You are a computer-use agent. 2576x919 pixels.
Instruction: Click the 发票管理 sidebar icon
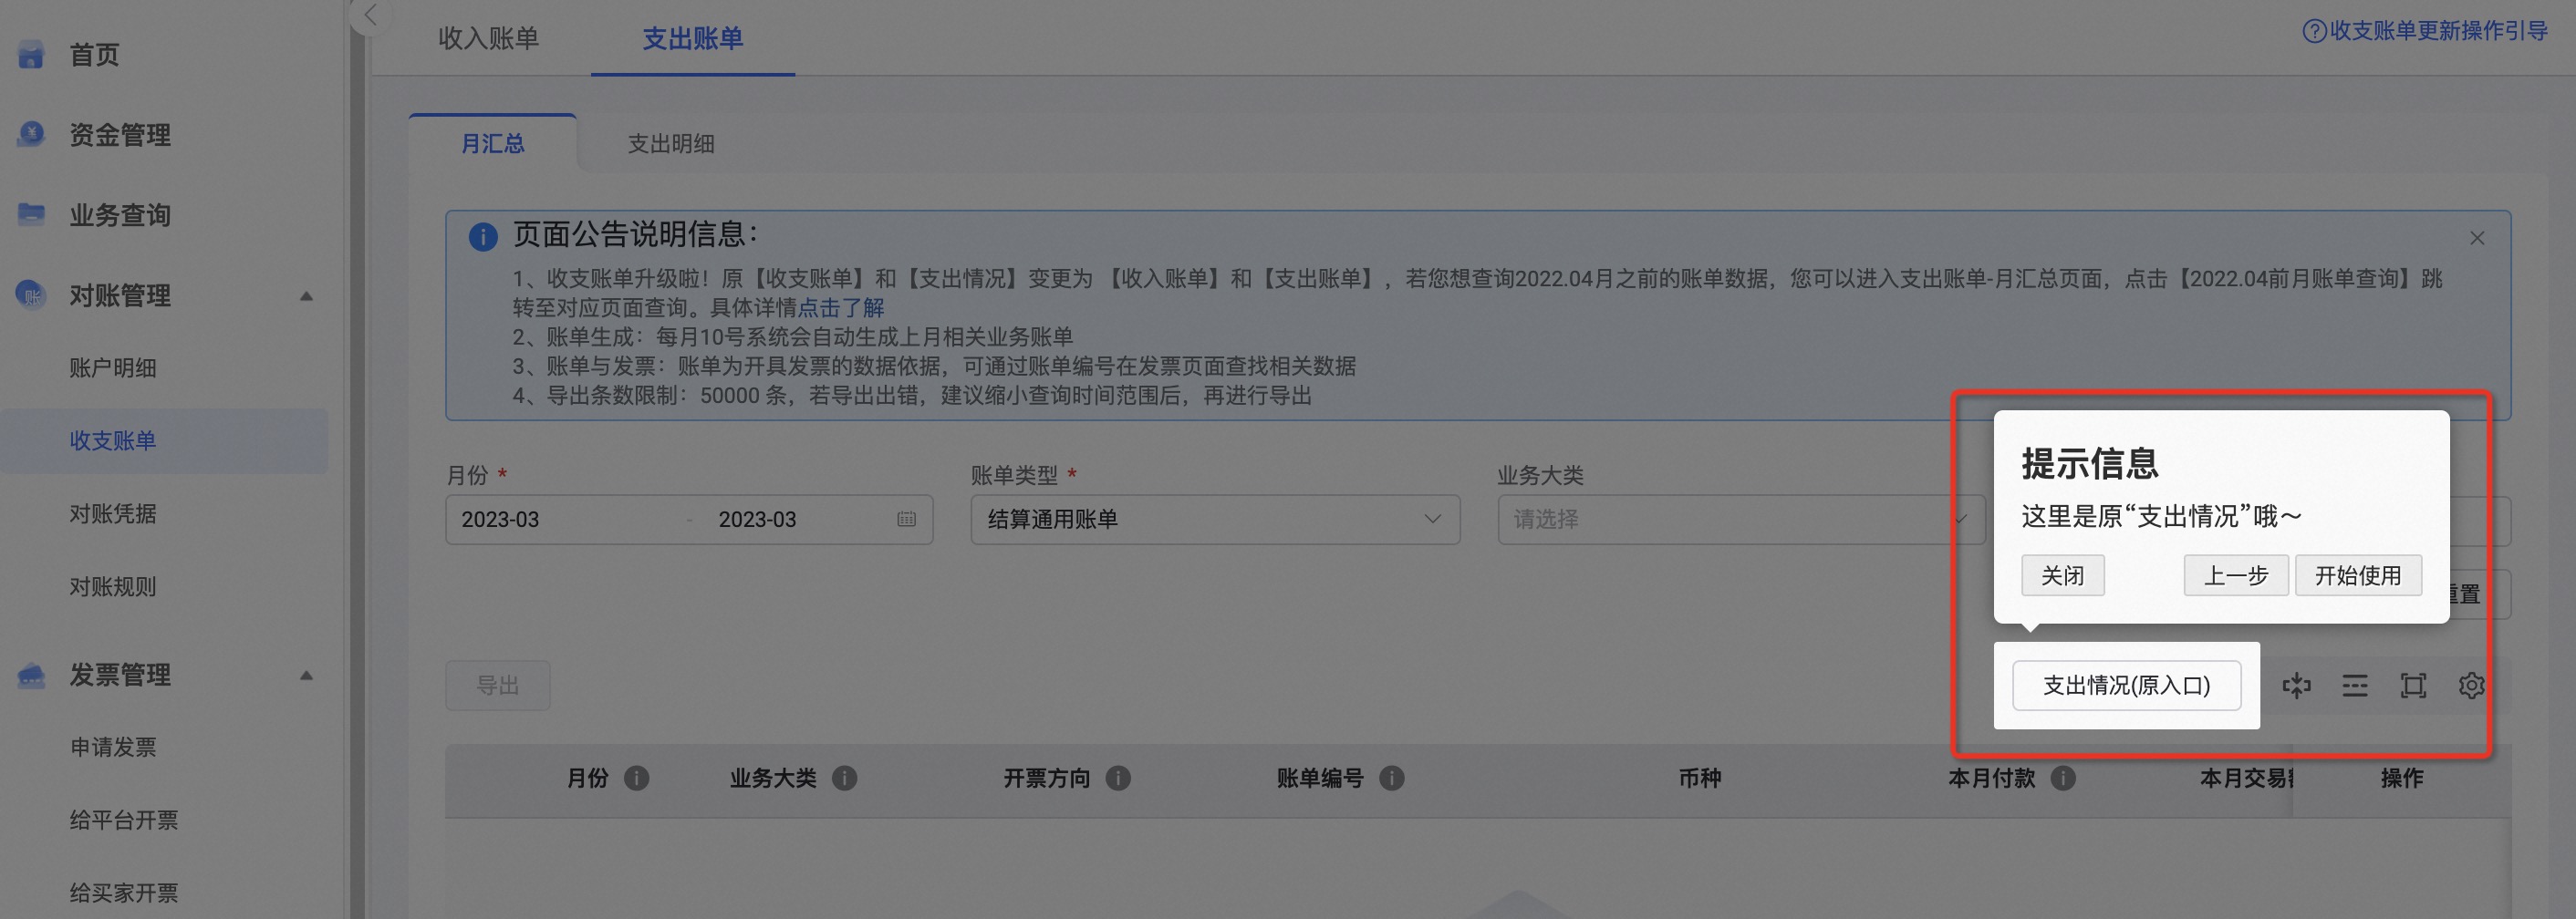(31, 675)
